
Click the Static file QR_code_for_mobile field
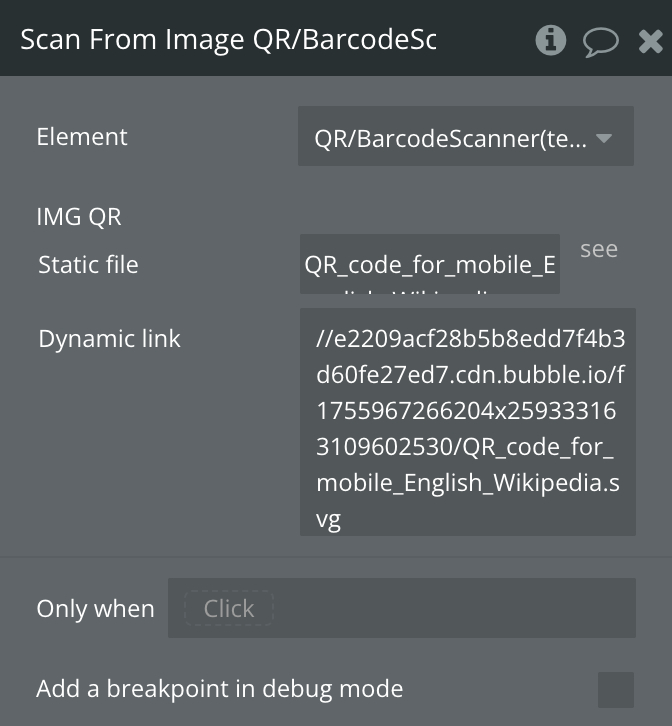(x=429, y=265)
